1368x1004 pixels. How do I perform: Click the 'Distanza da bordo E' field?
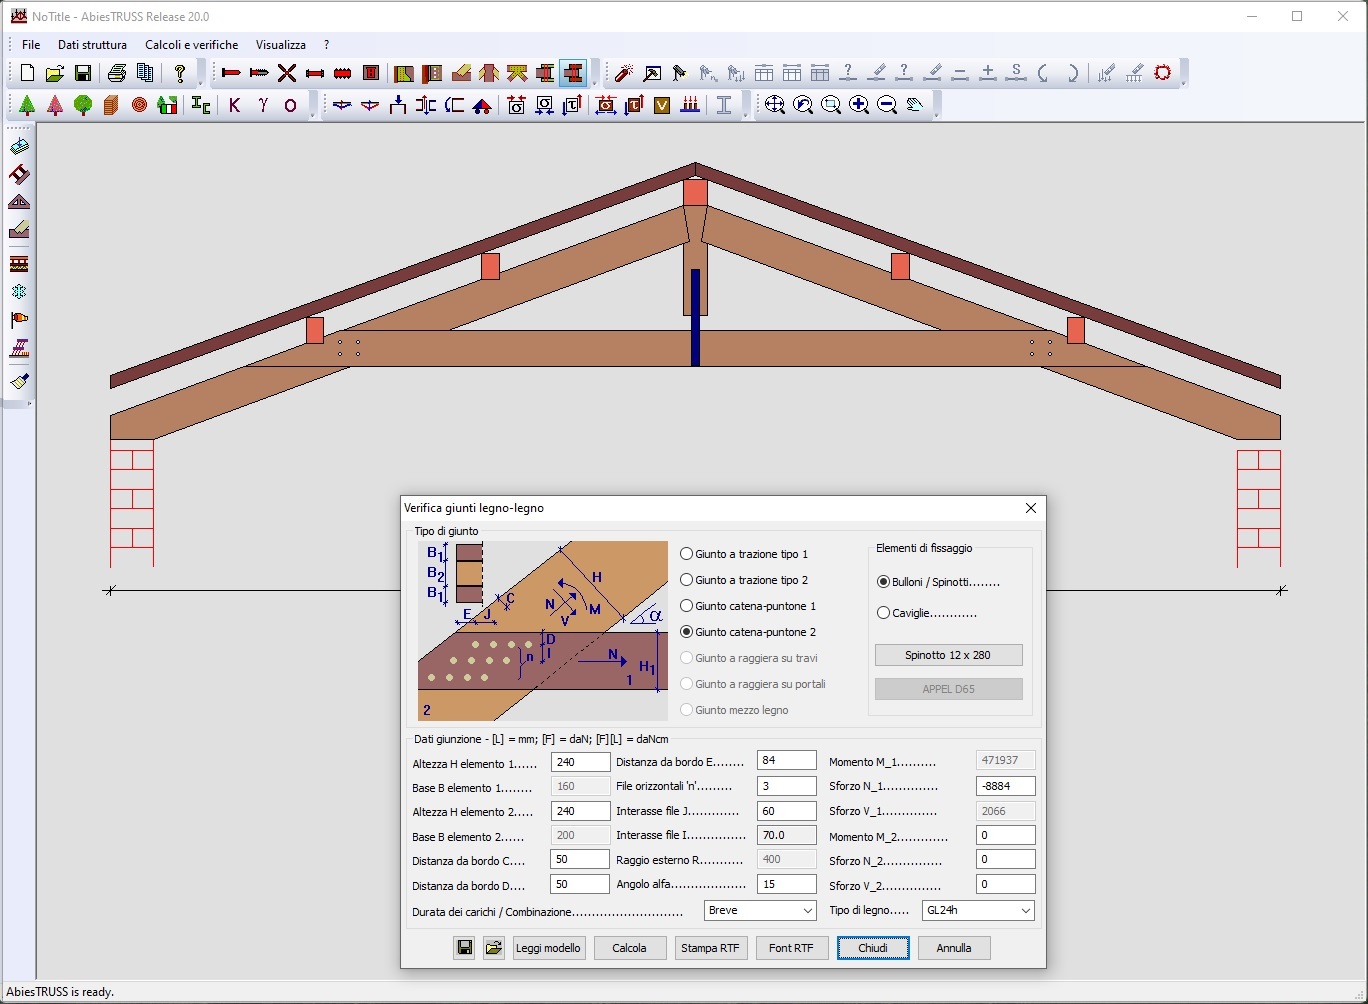click(x=787, y=761)
